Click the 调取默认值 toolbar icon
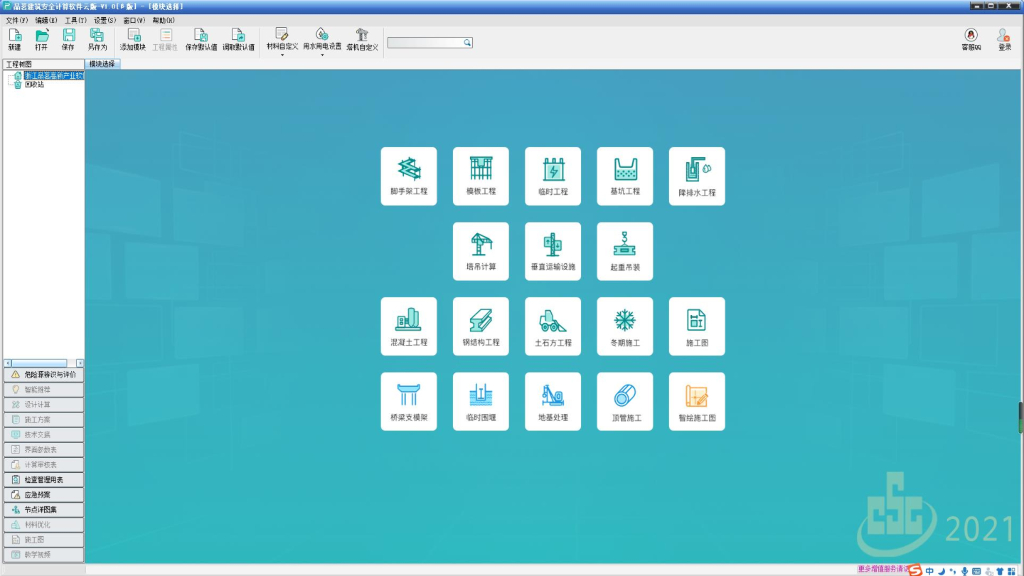 pos(238,39)
